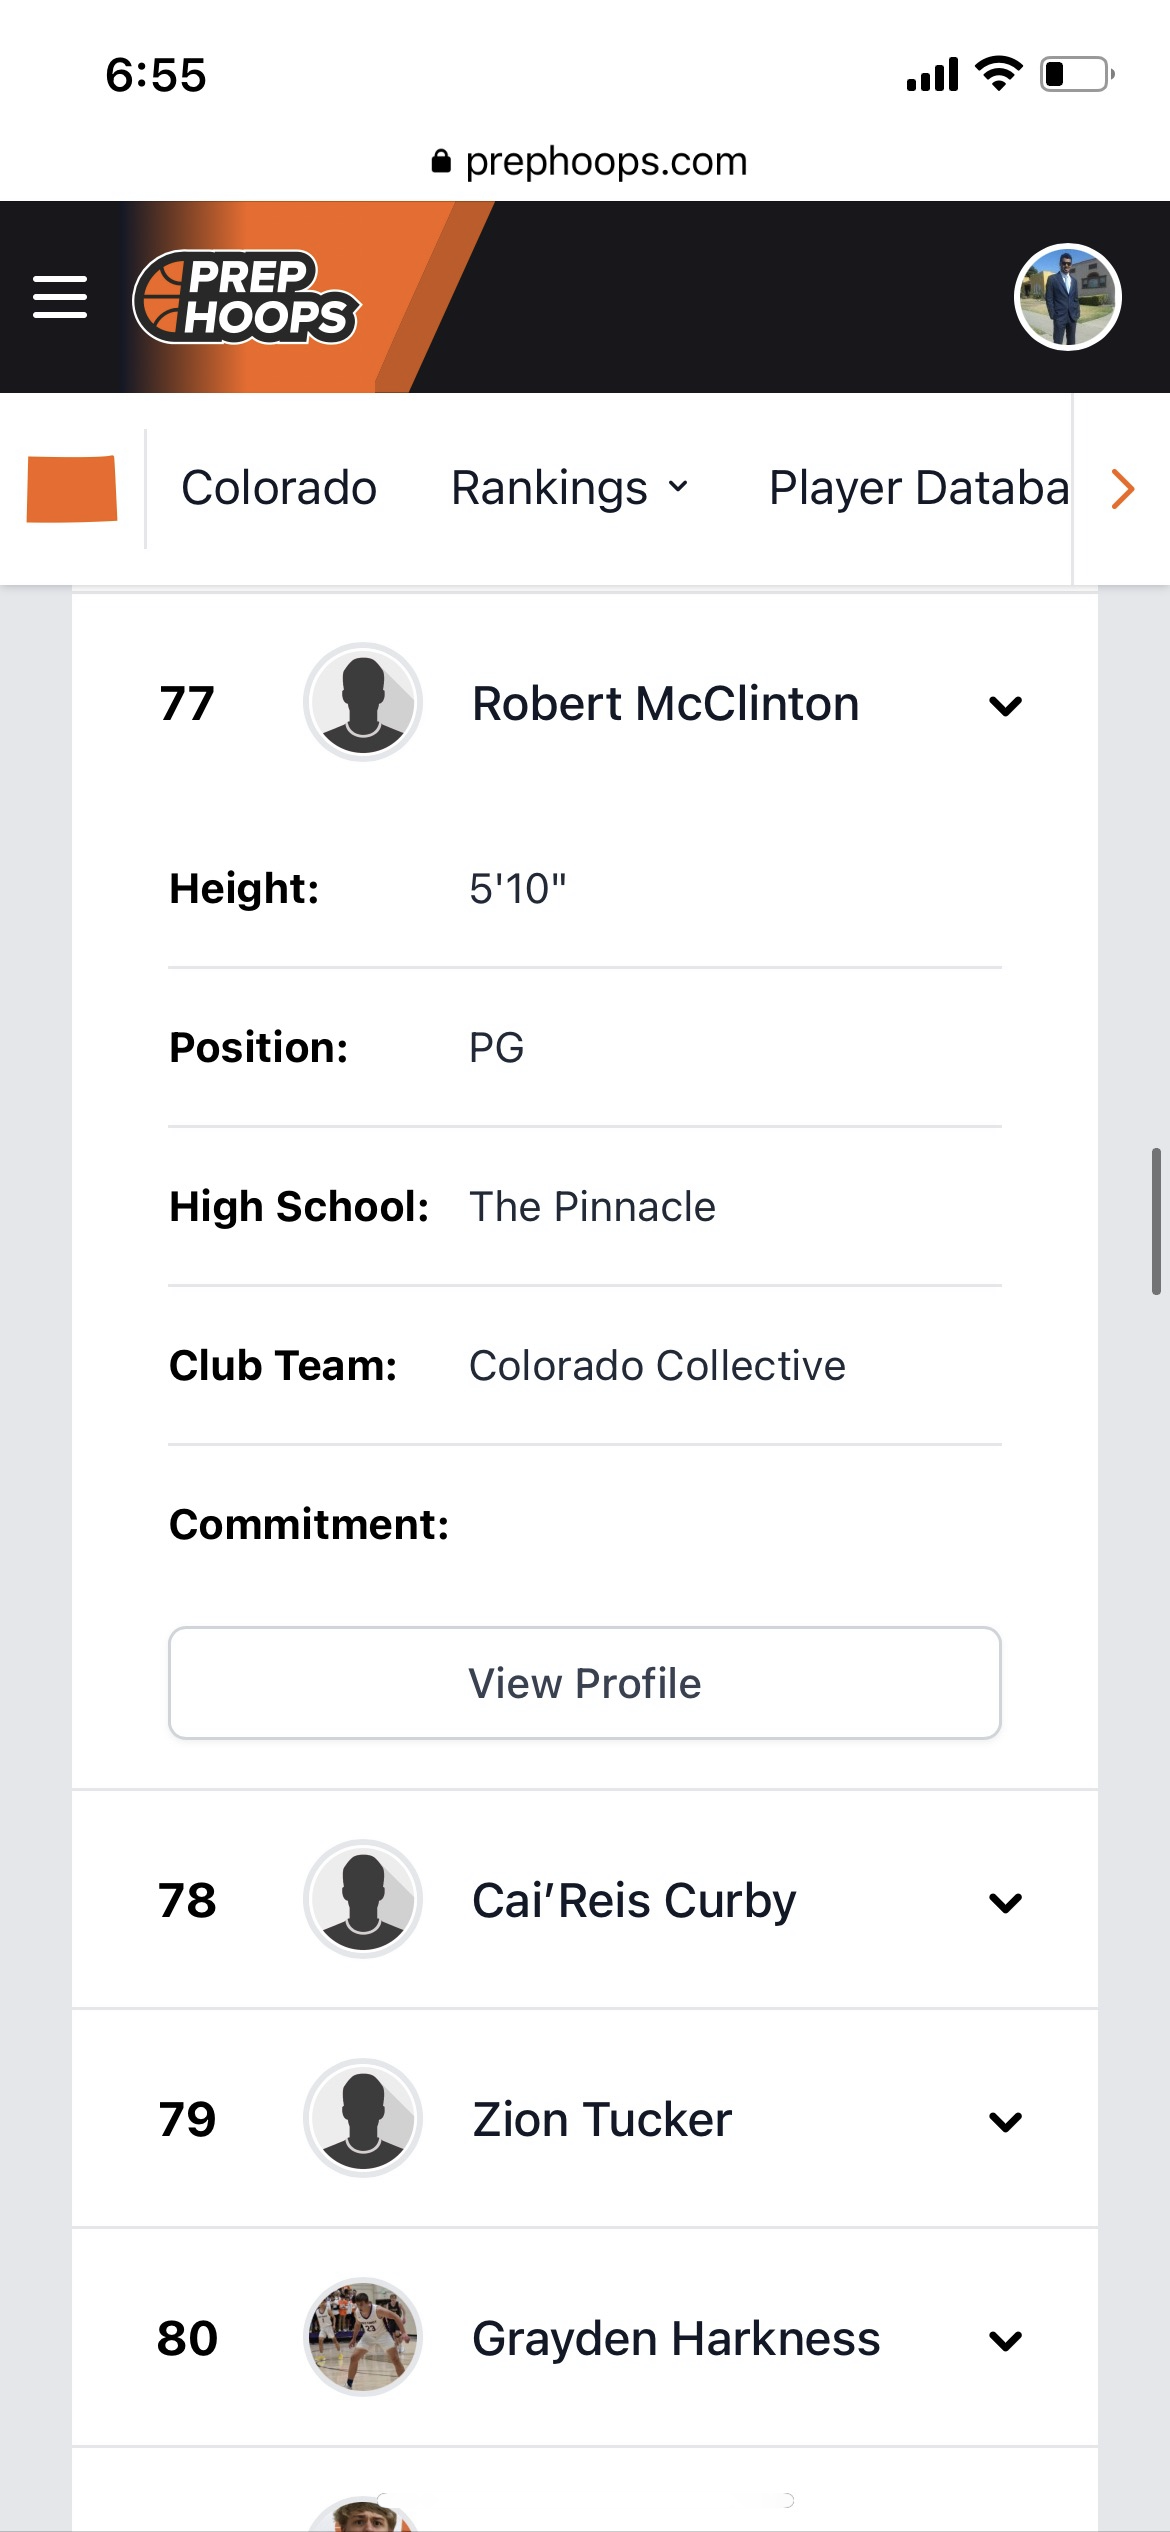Viewport: 1170px width, 2532px height.
Task: Select the Colorado nav item
Action: [x=279, y=488]
